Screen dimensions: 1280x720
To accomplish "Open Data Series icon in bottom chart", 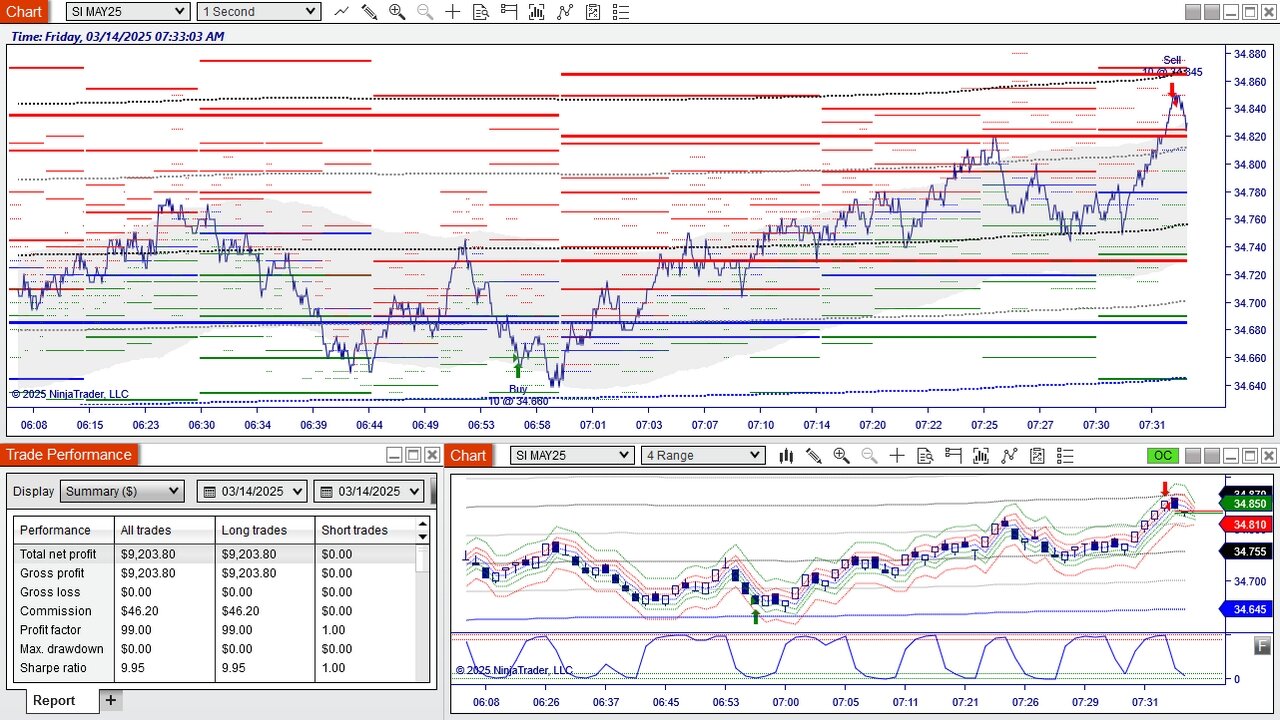I will (x=981, y=455).
